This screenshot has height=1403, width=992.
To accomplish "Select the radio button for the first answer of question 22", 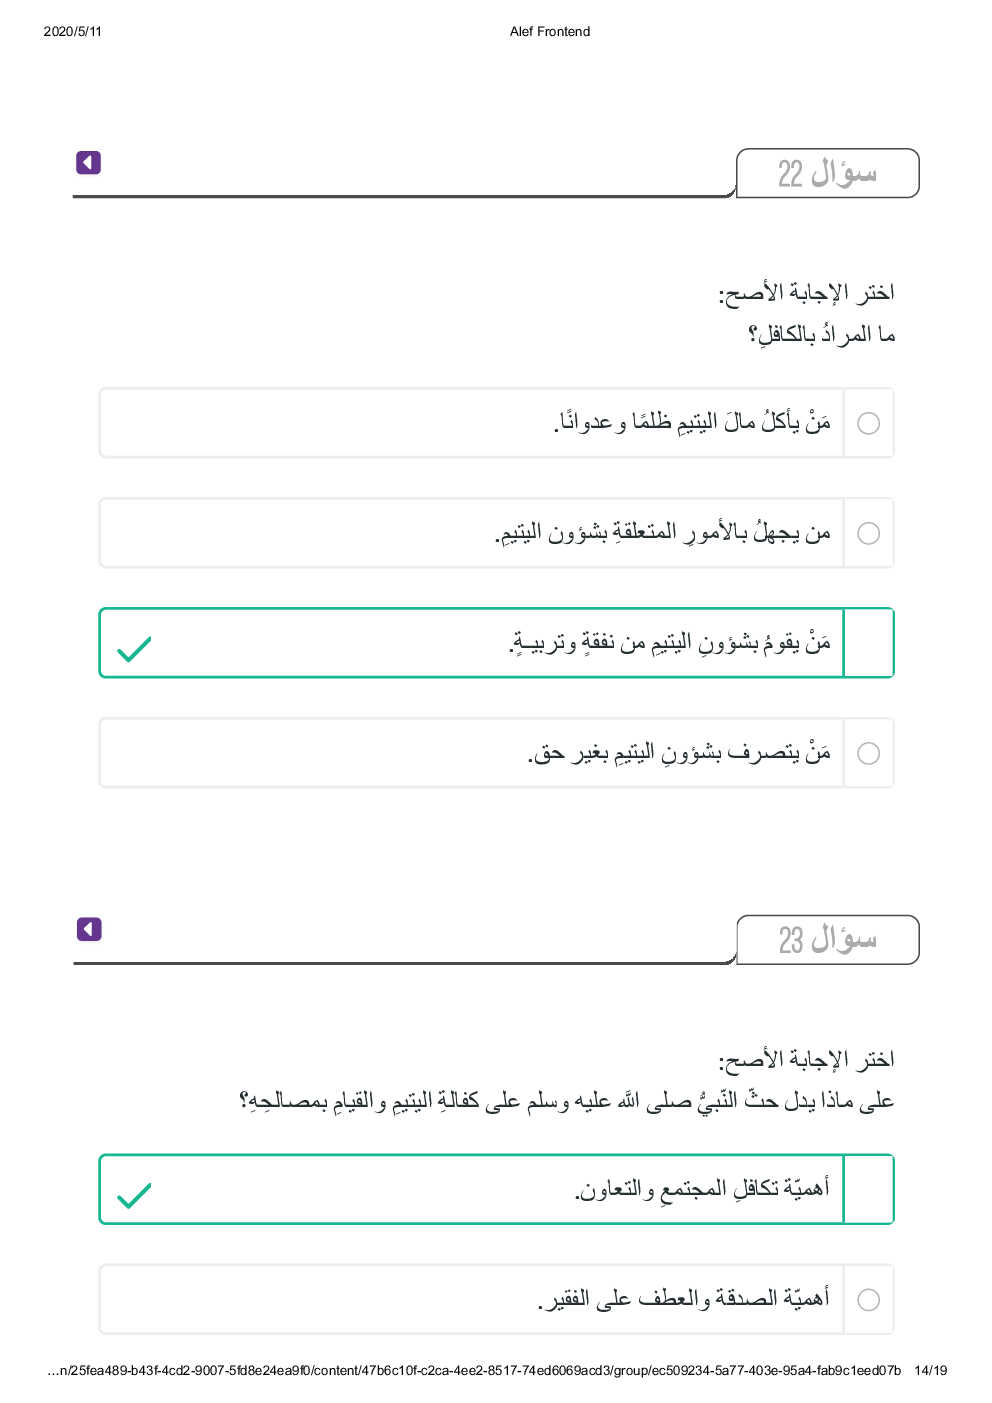I will tap(869, 423).
